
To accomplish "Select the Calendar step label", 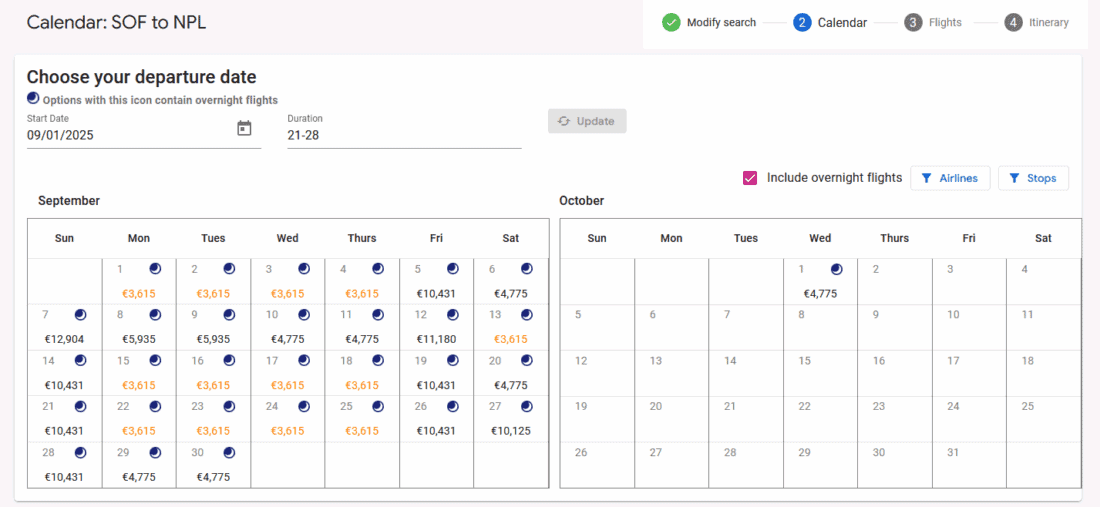I will pyautogui.click(x=842, y=23).
